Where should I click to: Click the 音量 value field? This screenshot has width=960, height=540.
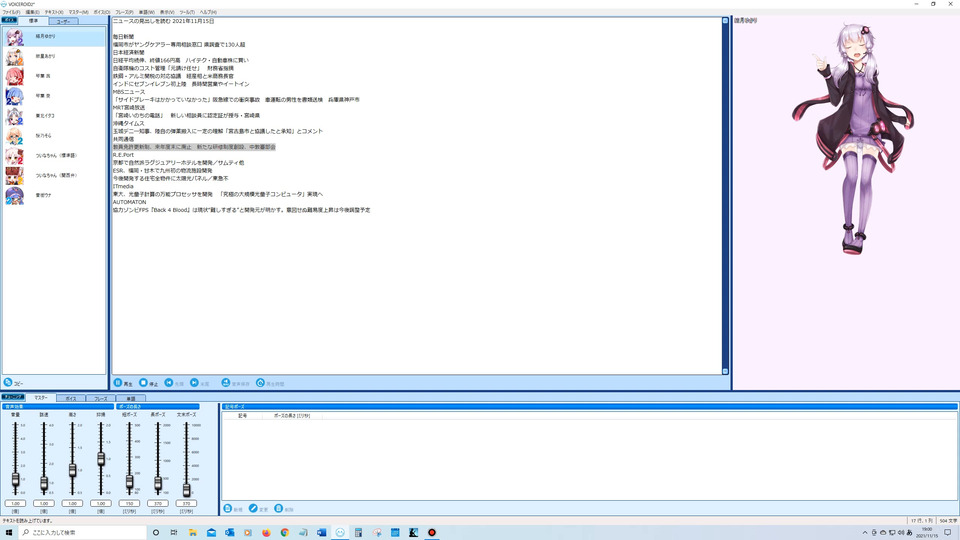pos(15,503)
